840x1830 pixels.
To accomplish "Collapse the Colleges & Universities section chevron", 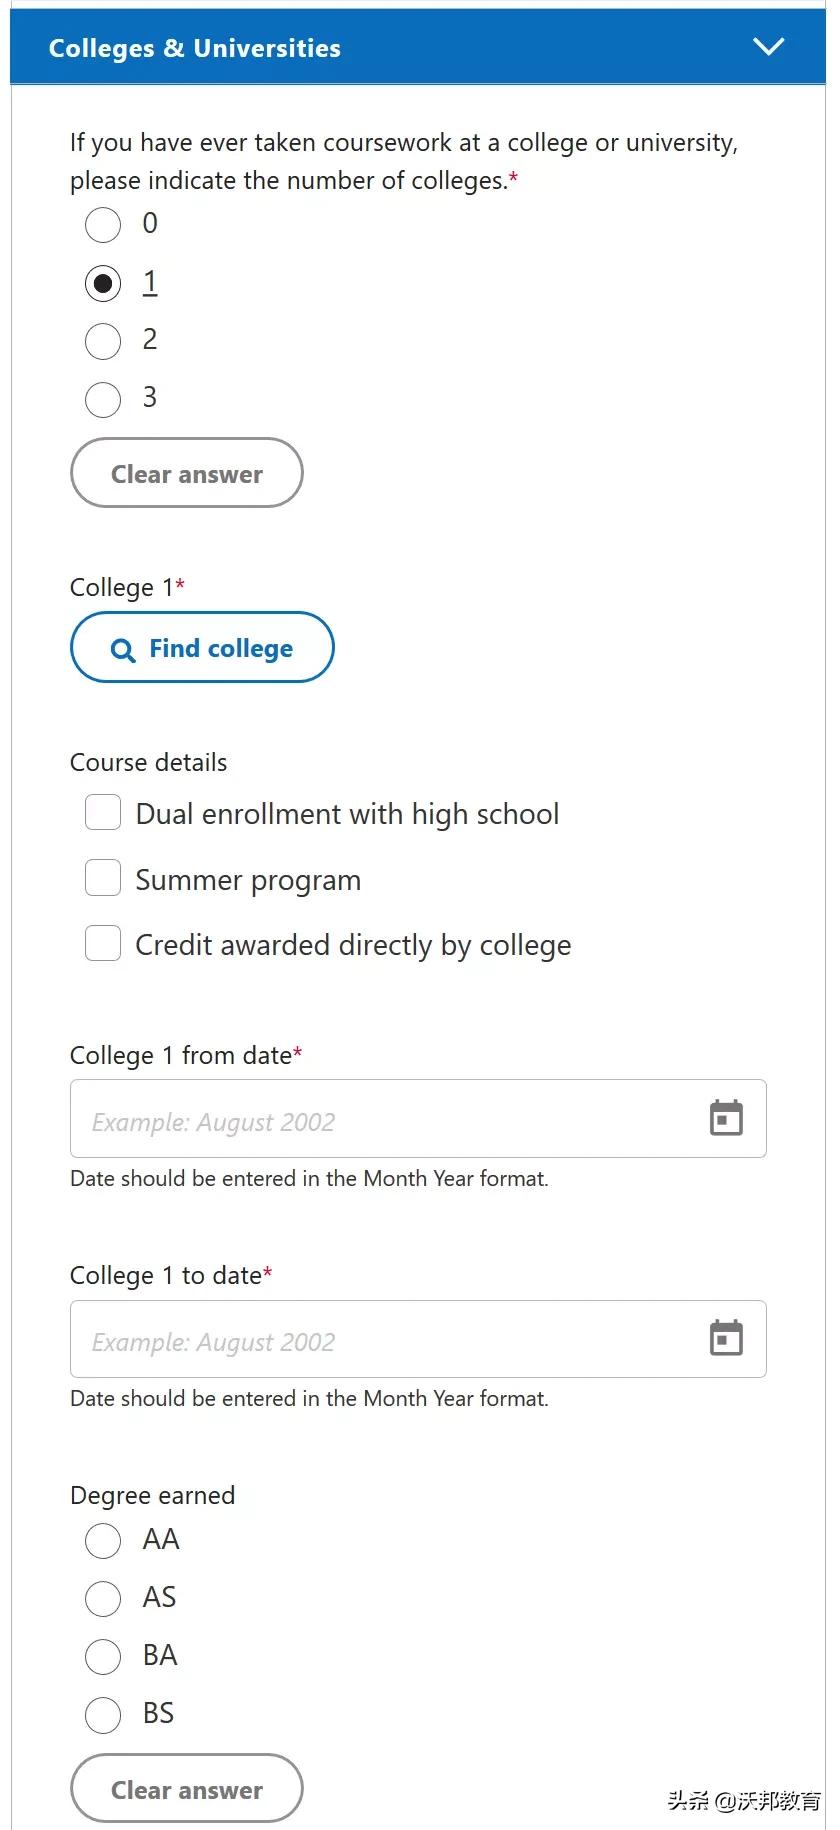I will (x=768, y=47).
